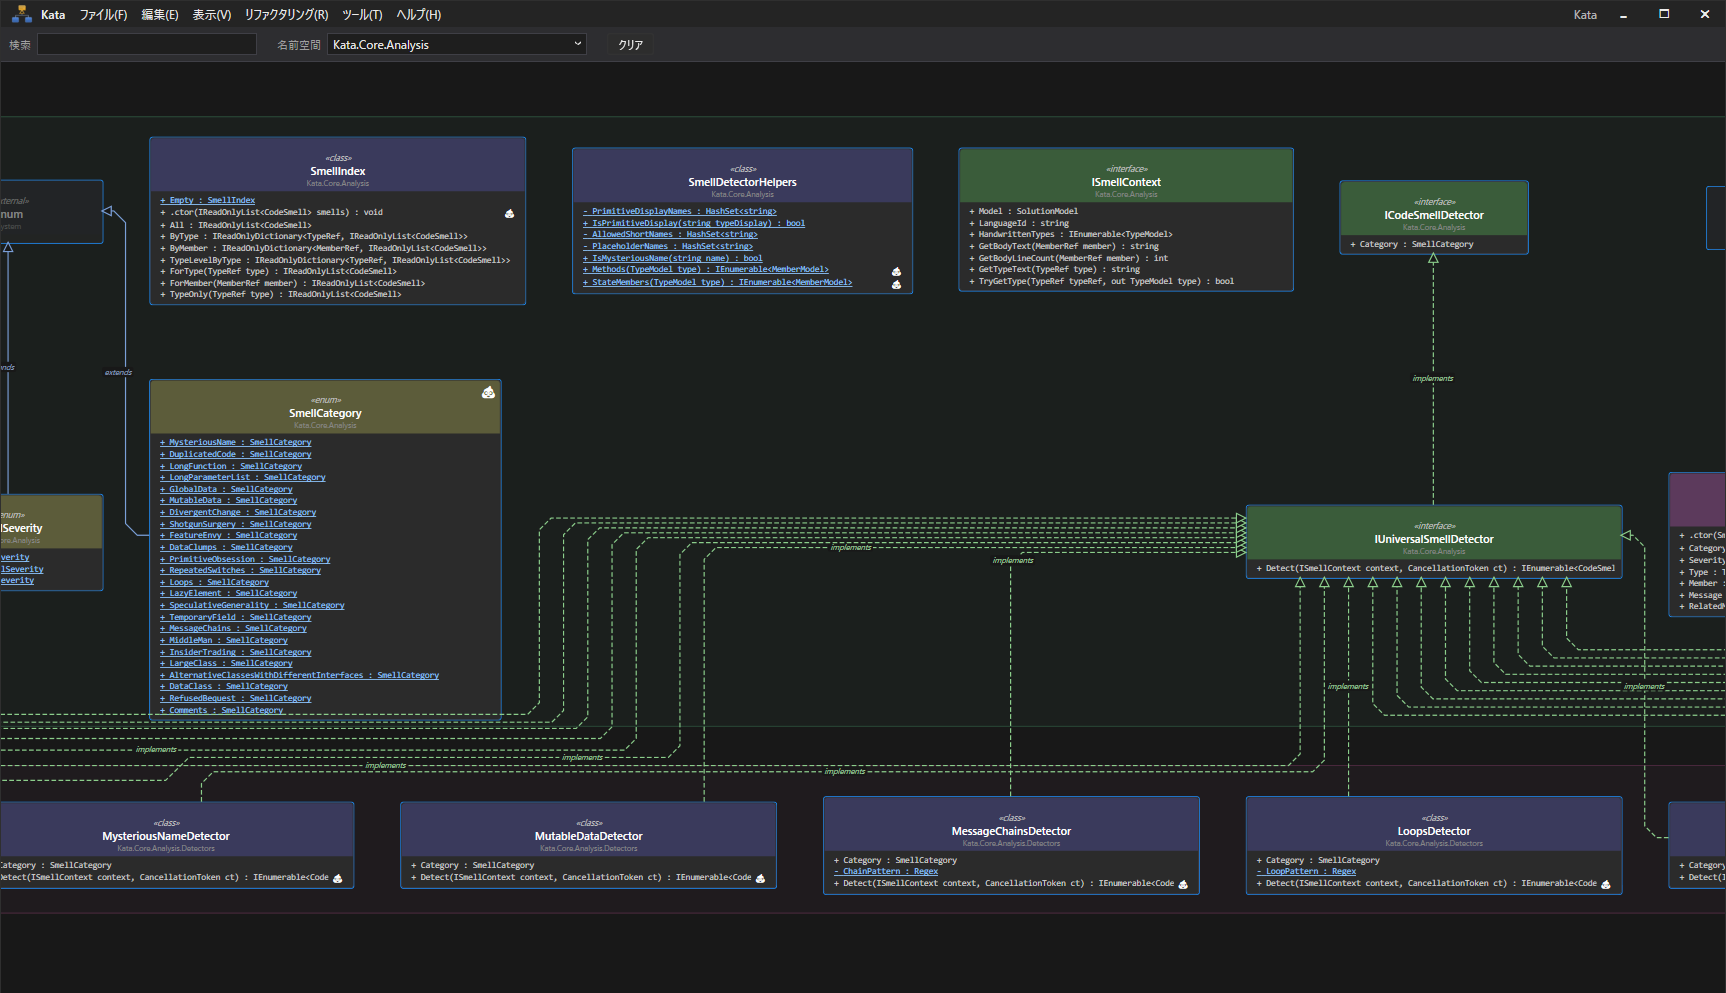Viewport: 1726px width, 993px height.
Task: Click the smell icon in MessageChainsDetector Detect row
Action: click(x=1183, y=884)
